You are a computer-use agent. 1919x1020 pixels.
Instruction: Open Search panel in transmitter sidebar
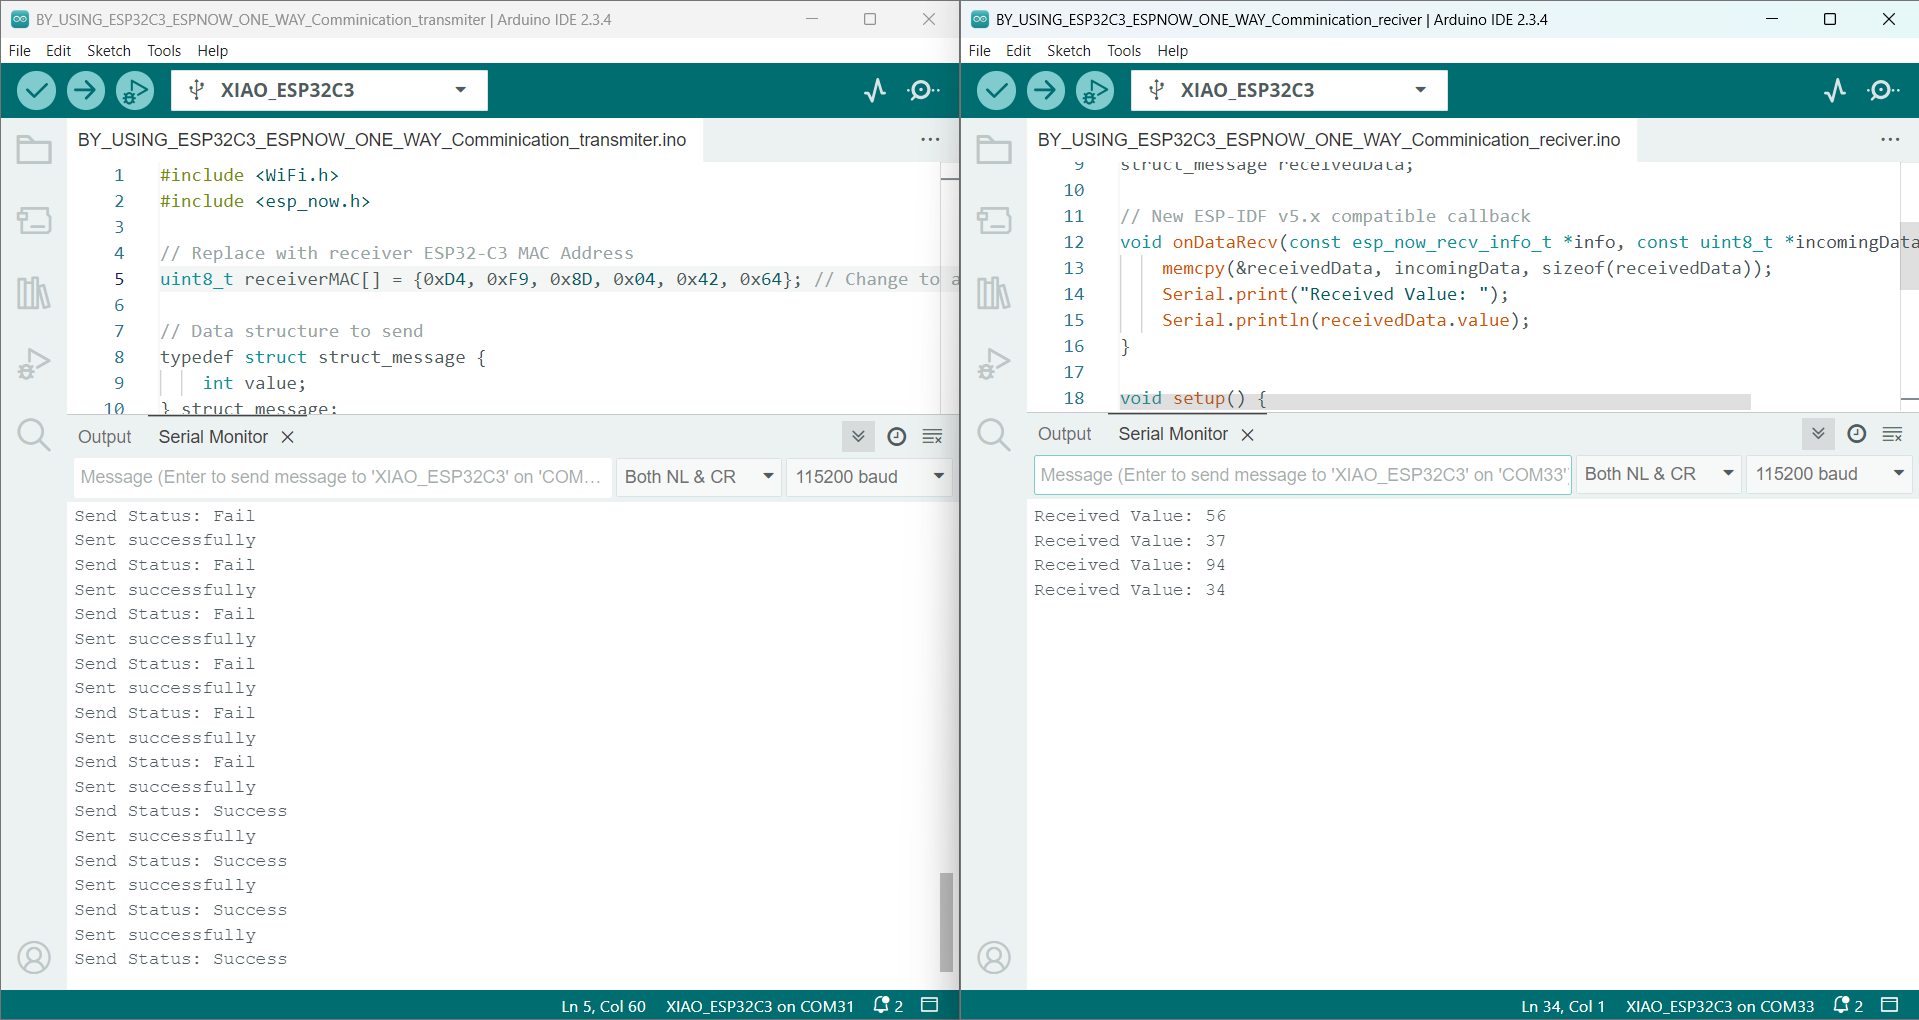[x=34, y=435]
